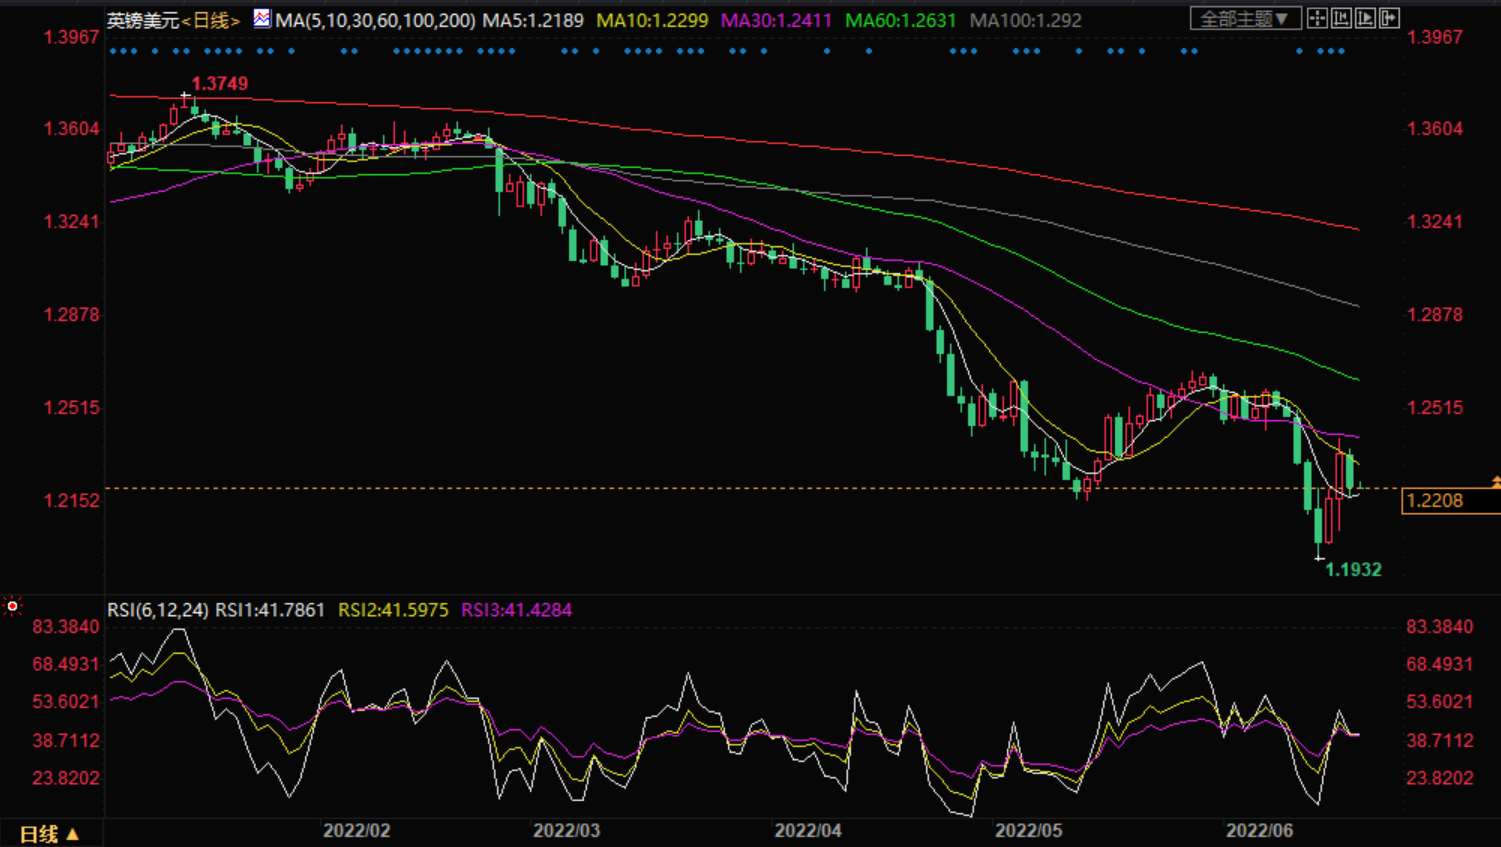Click 1.2515 on the right price axis
This screenshot has width=1501, height=847.
click(x=1435, y=408)
